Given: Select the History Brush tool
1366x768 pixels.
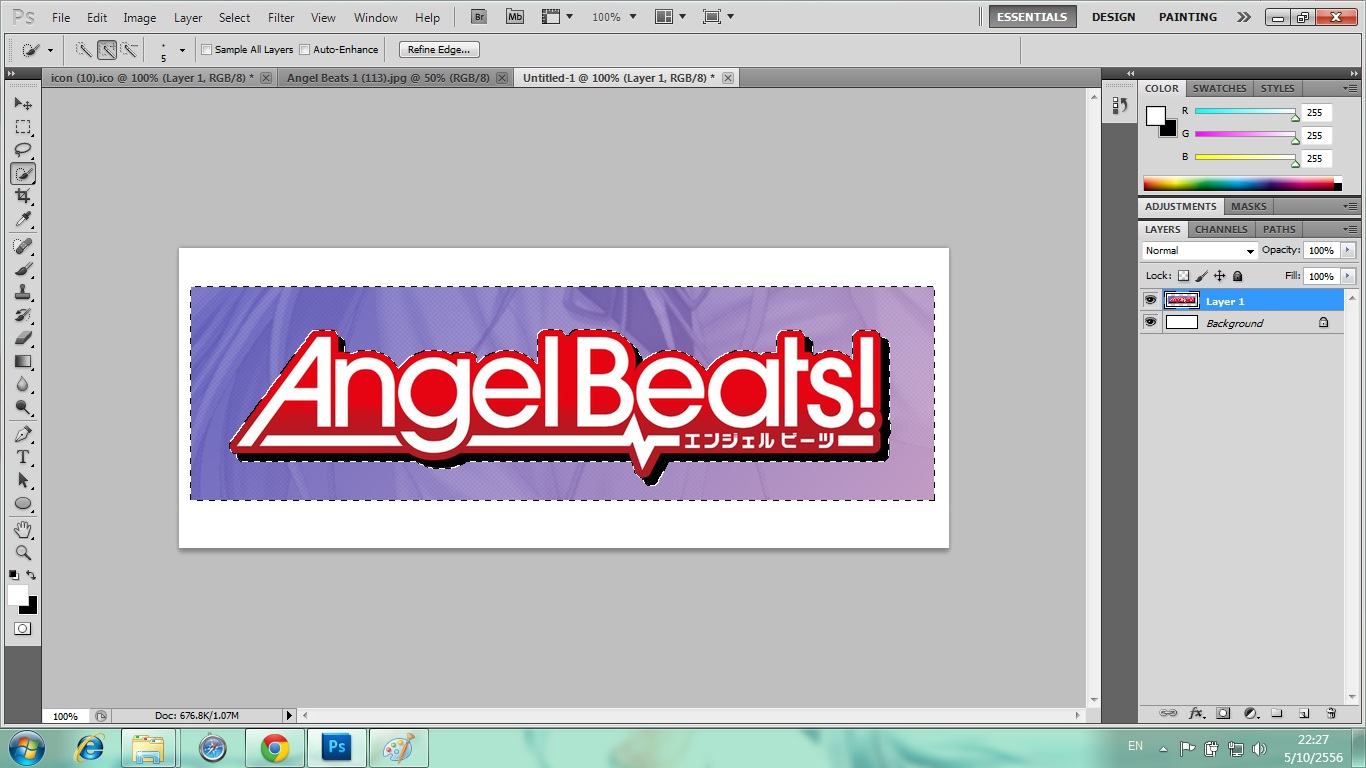Looking at the screenshot, I should 23,315.
